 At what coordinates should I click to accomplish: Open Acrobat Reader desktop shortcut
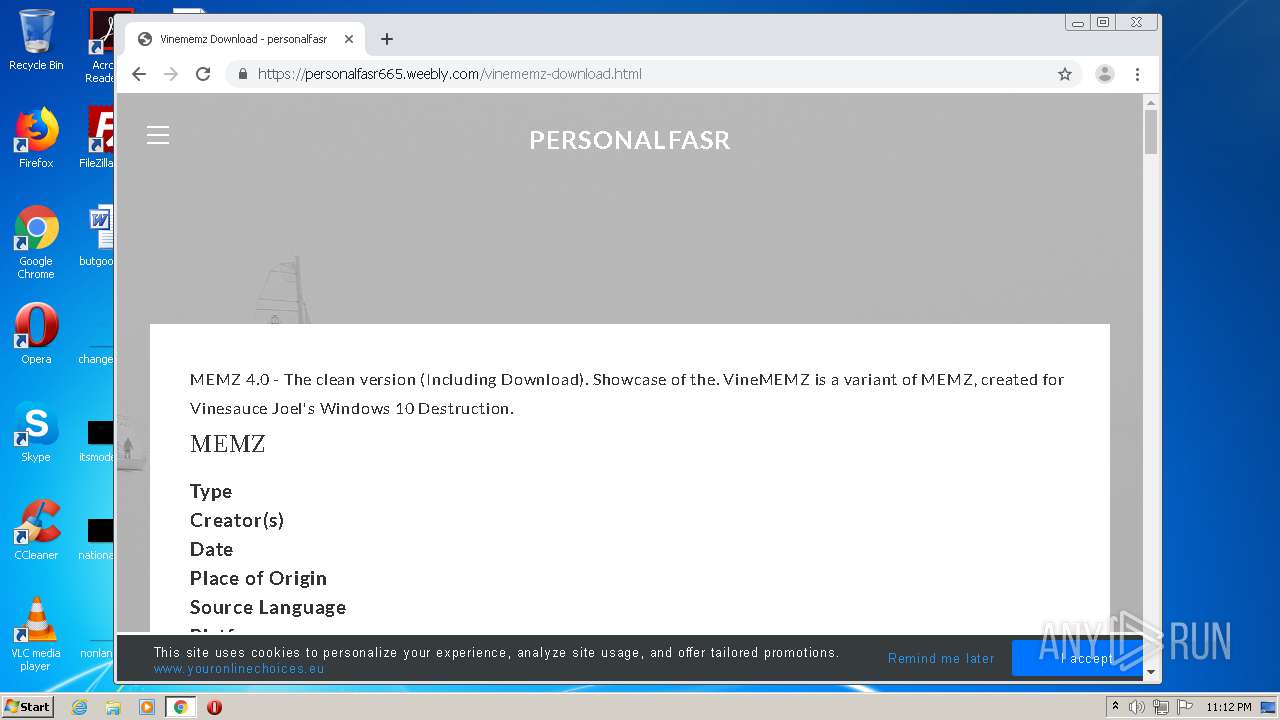(x=101, y=46)
